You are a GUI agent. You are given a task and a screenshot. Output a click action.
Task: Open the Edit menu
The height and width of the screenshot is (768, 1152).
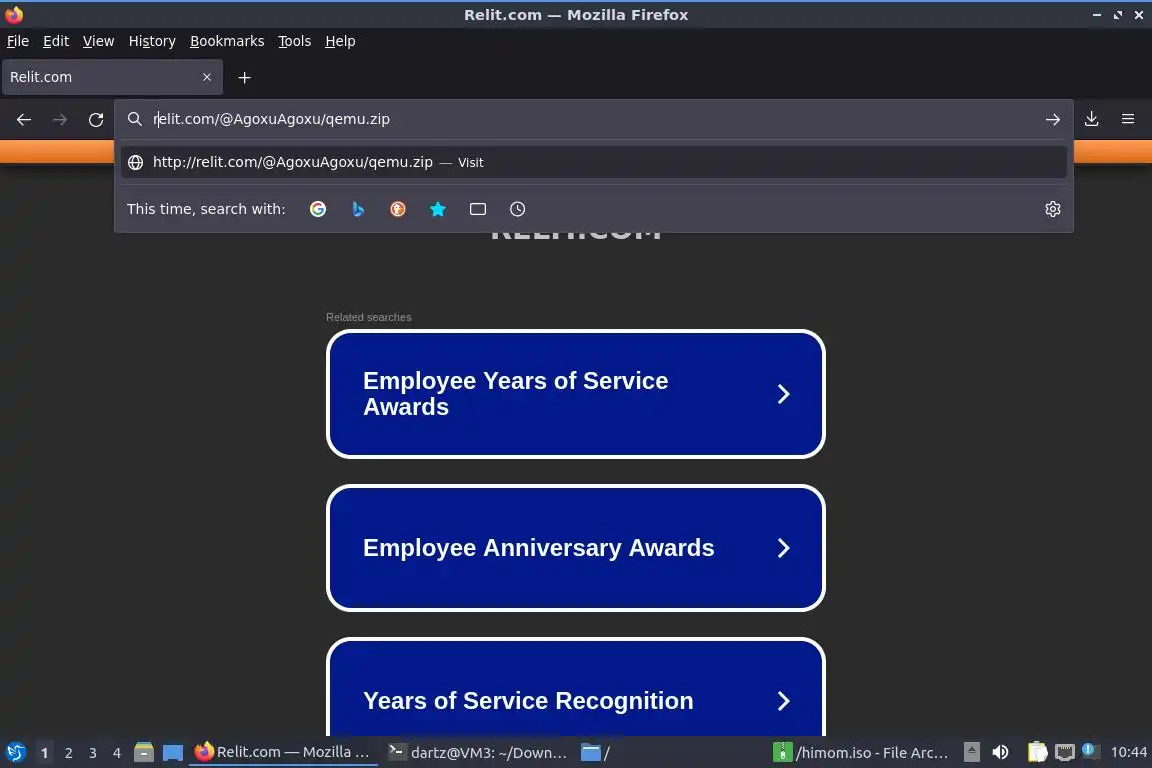click(x=56, y=41)
